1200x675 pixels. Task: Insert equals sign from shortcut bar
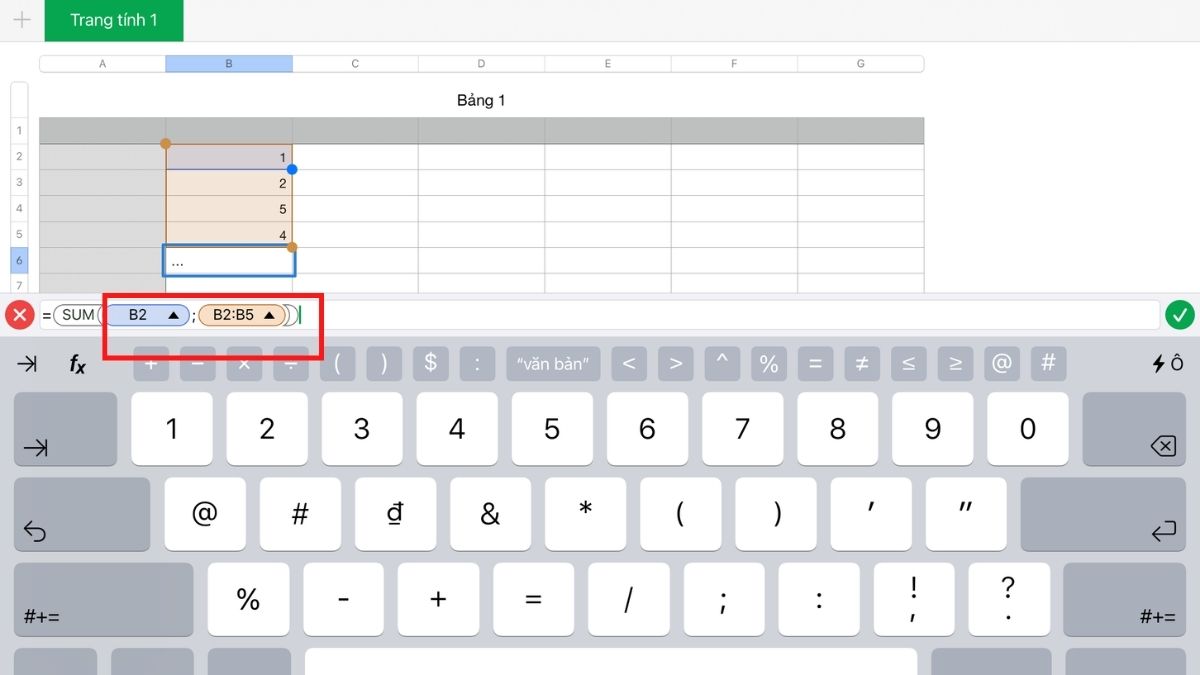point(815,364)
